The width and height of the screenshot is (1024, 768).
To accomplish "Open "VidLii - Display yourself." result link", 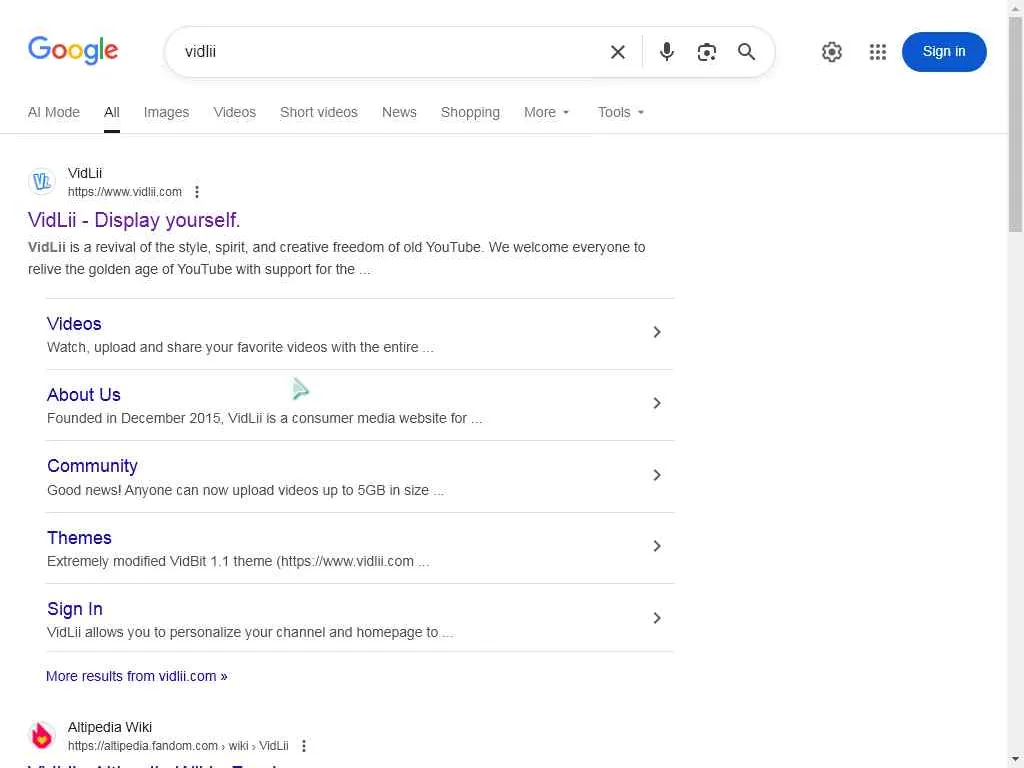I will (x=134, y=220).
